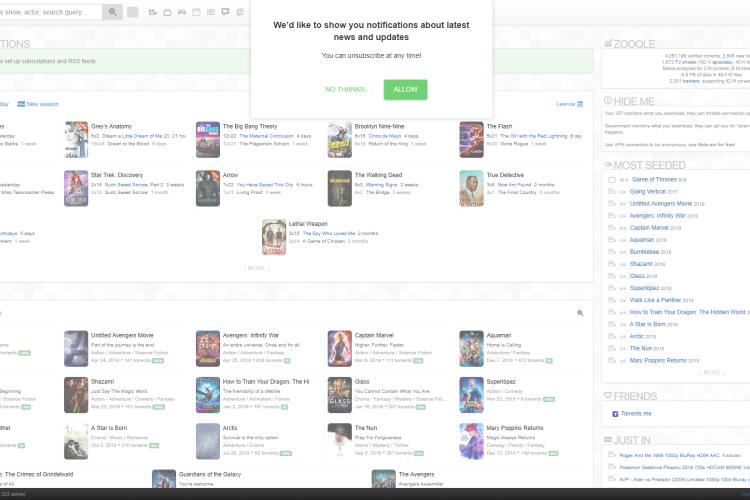Open The Maternal Conclusion episode link
This screenshot has width=750, height=500.
[266, 136]
